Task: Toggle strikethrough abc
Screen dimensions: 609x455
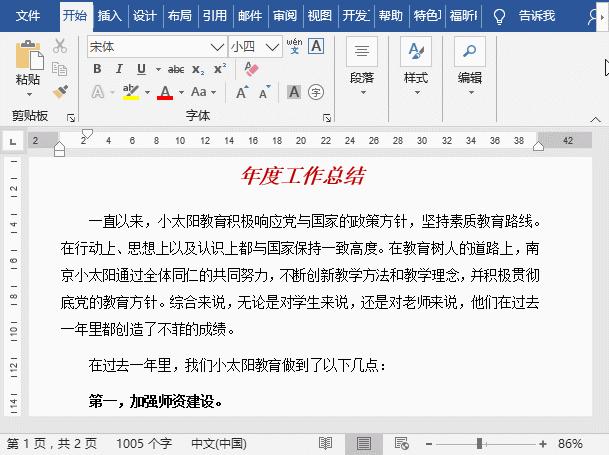Action: pyautogui.click(x=176, y=70)
